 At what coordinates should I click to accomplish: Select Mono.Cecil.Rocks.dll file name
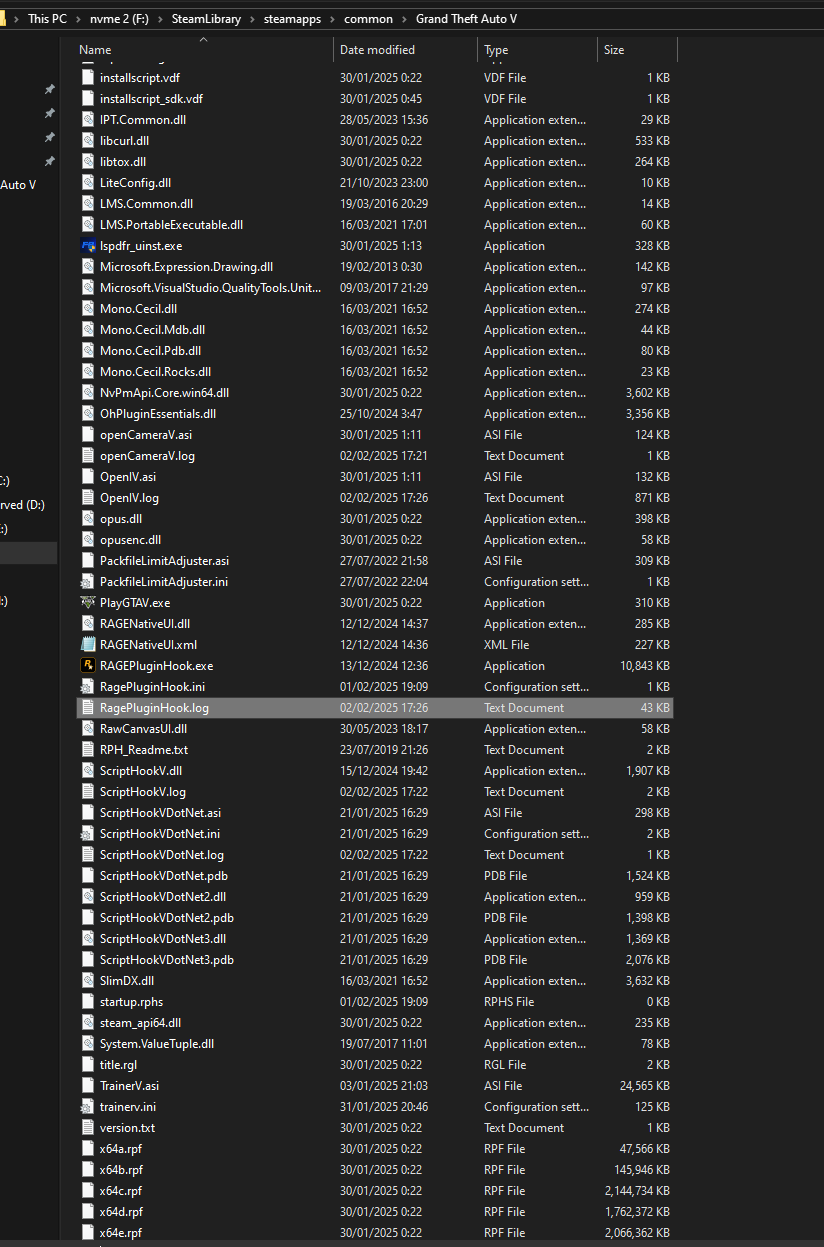click(x=155, y=372)
